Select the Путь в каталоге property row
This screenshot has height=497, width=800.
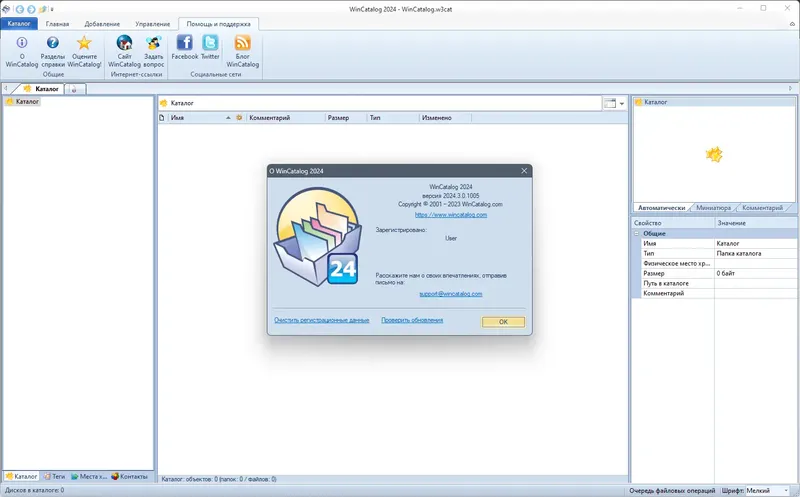(718, 283)
